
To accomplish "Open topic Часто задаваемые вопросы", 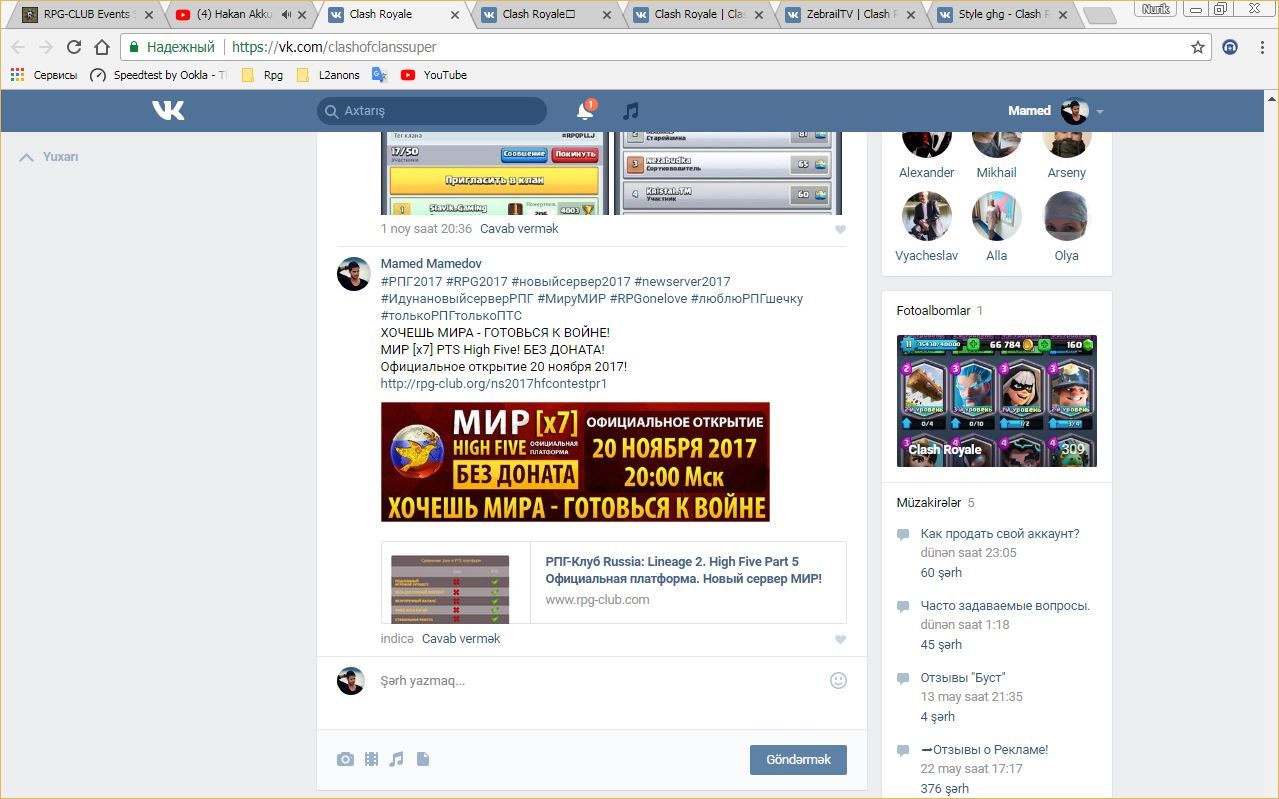I will coord(1005,606).
